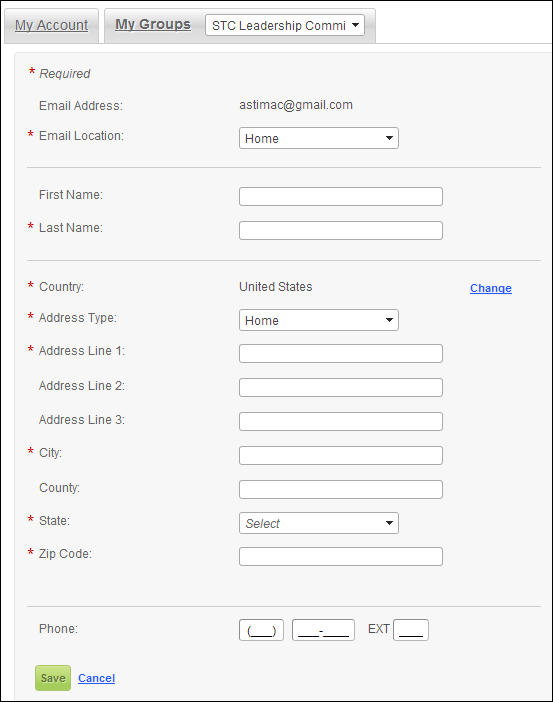This screenshot has height=702, width=553.
Task: Select the County input box
Action: (x=341, y=489)
